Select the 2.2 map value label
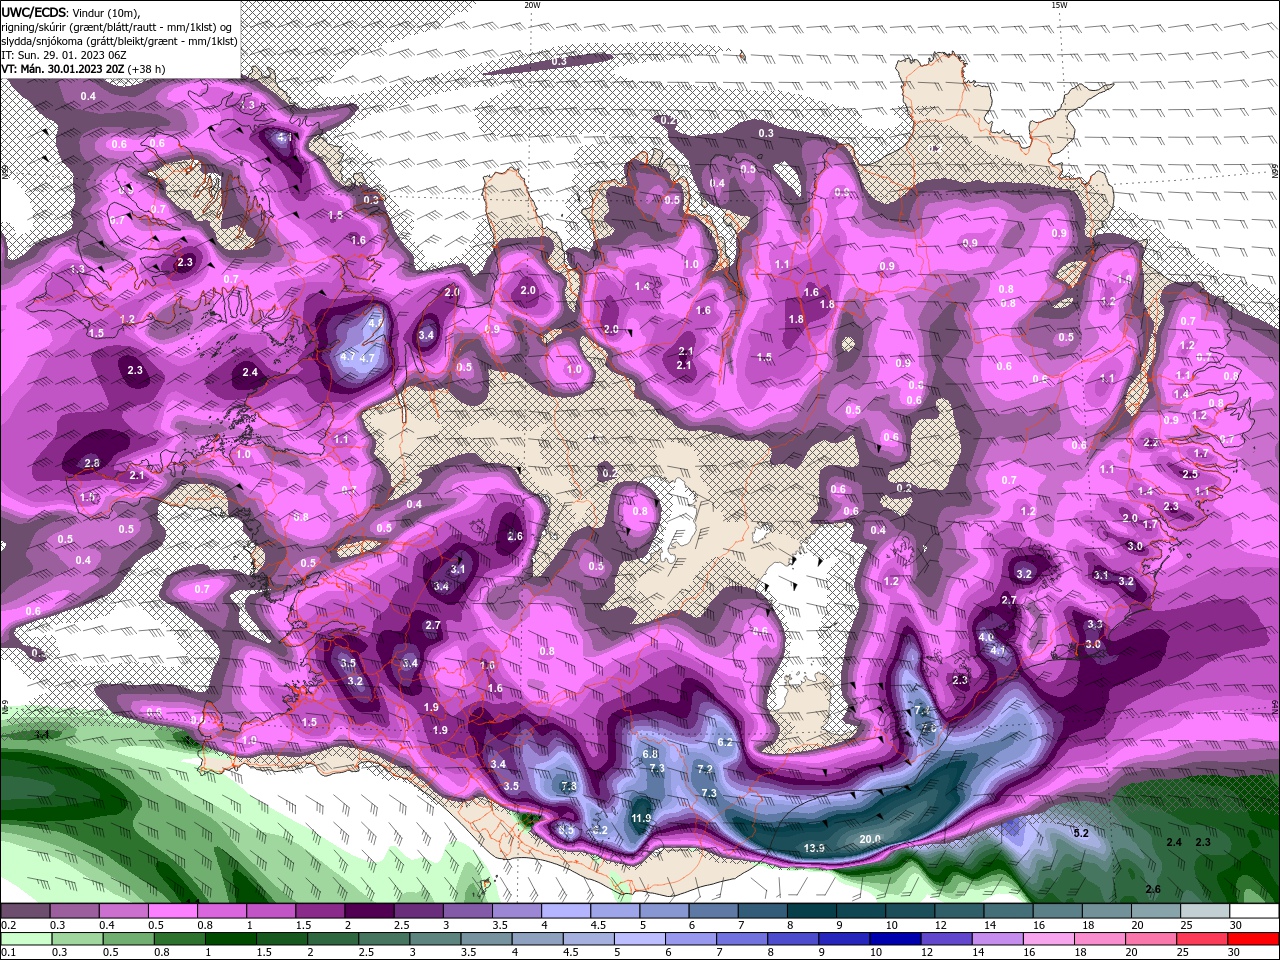The height and width of the screenshot is (960, 1280). coord(1151,442)
